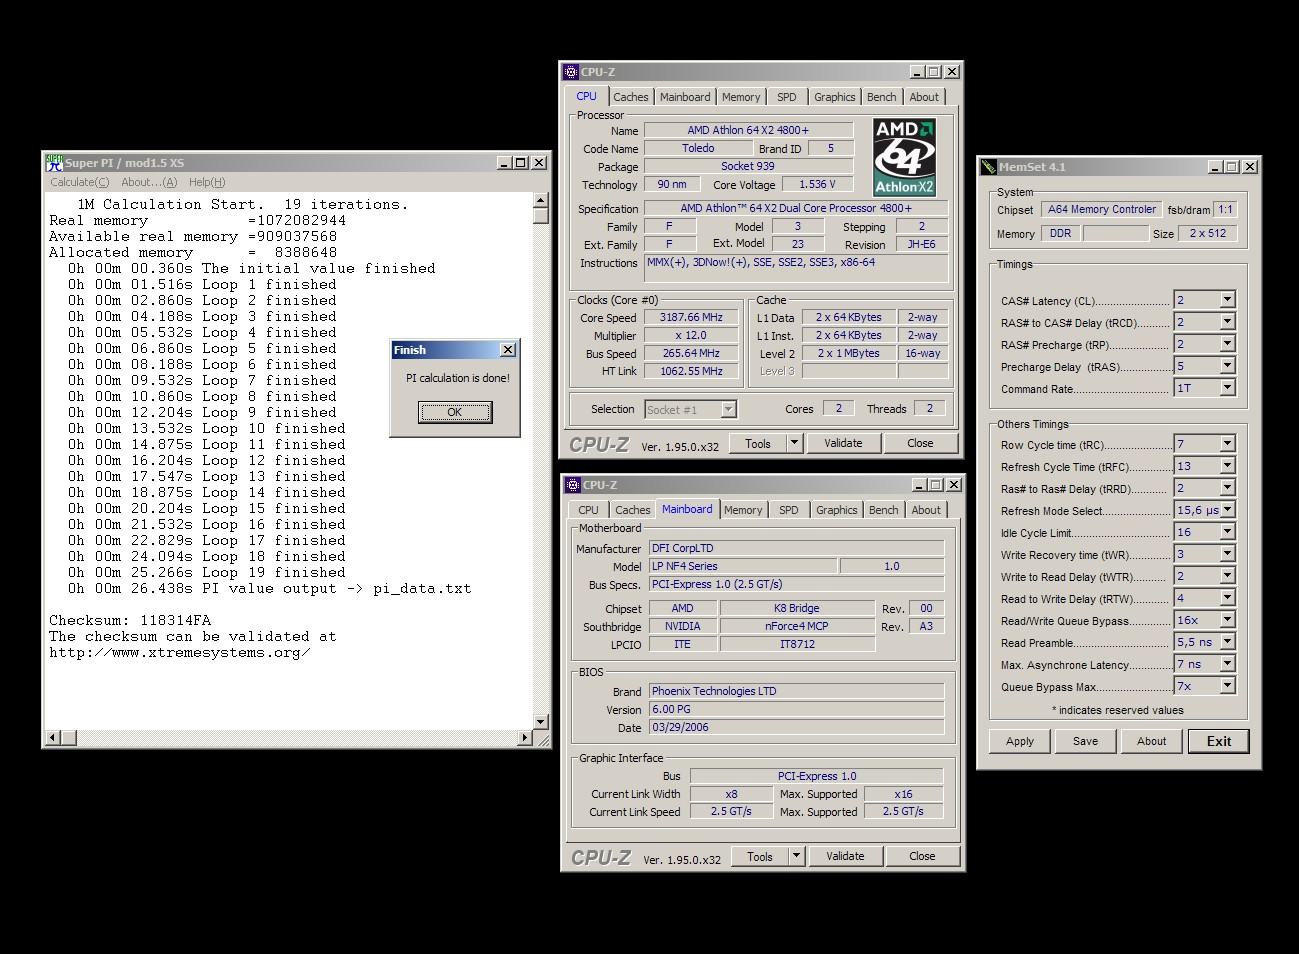Click the Exit button in MemSet
The width and height of the screenshot is (1299, 954).
[1219, 741]
